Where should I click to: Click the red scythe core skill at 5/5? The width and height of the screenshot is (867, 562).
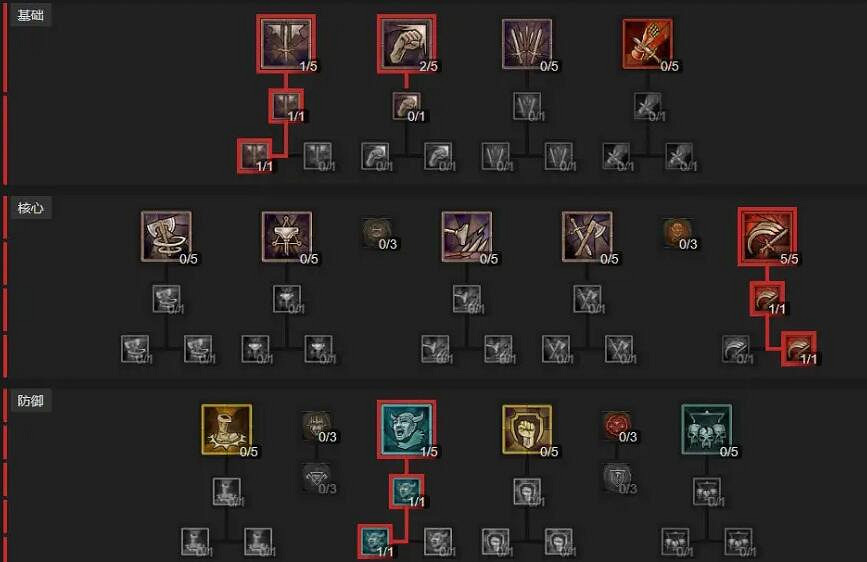click(x=767, y=237)
